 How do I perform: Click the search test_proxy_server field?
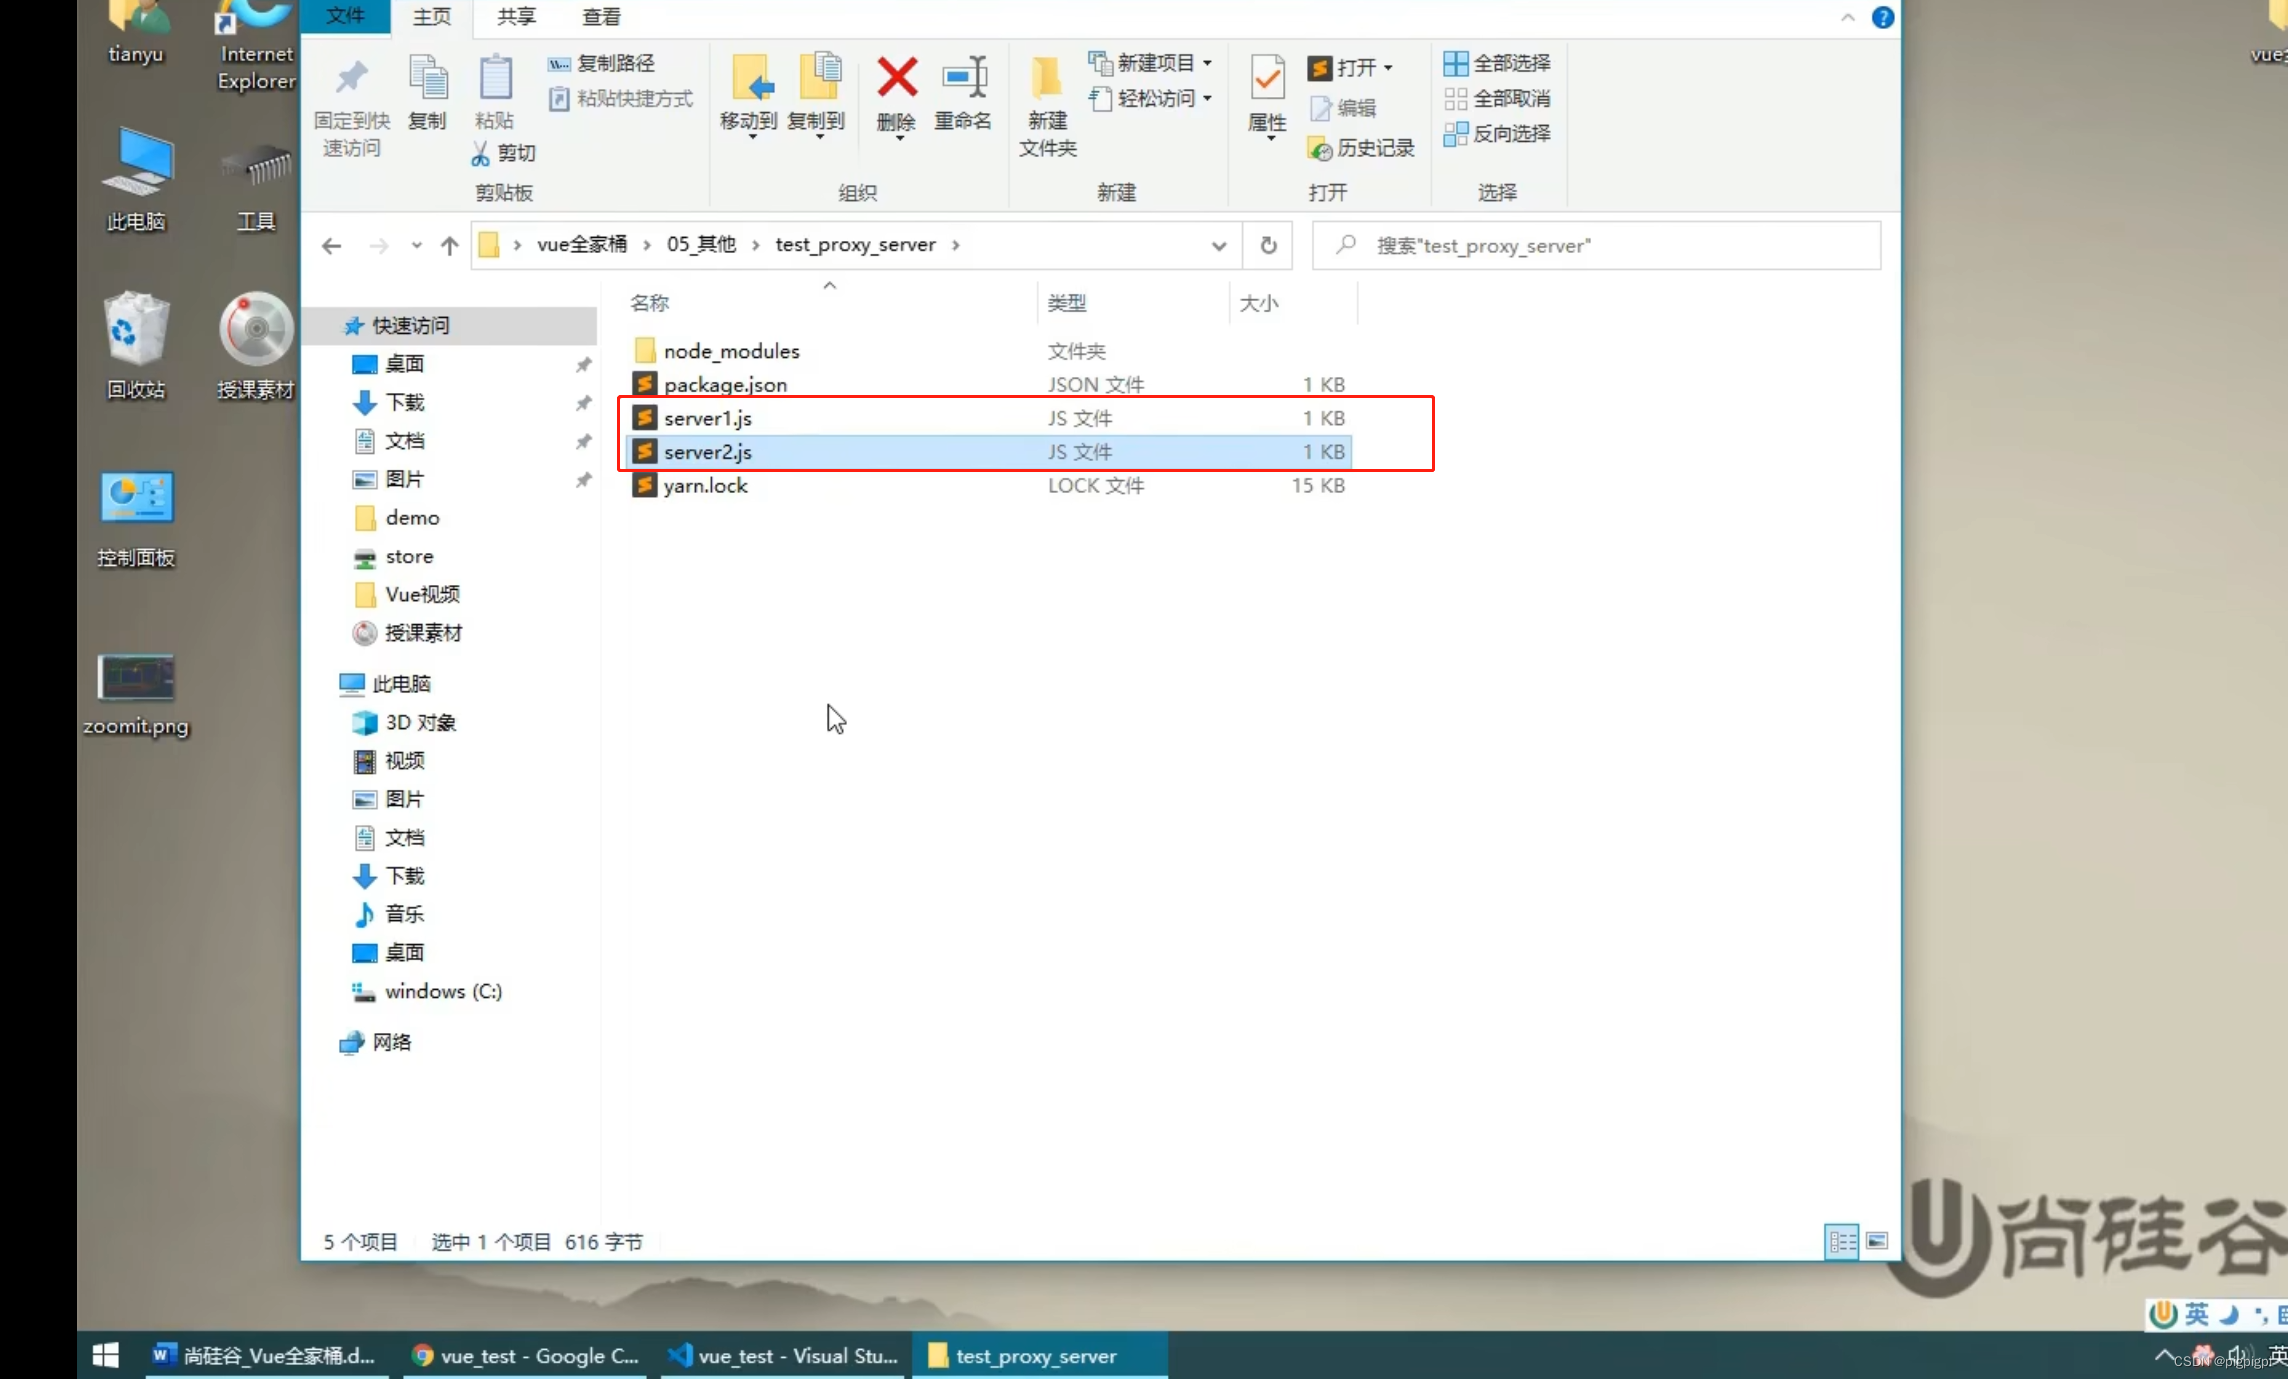point(1597,246)
